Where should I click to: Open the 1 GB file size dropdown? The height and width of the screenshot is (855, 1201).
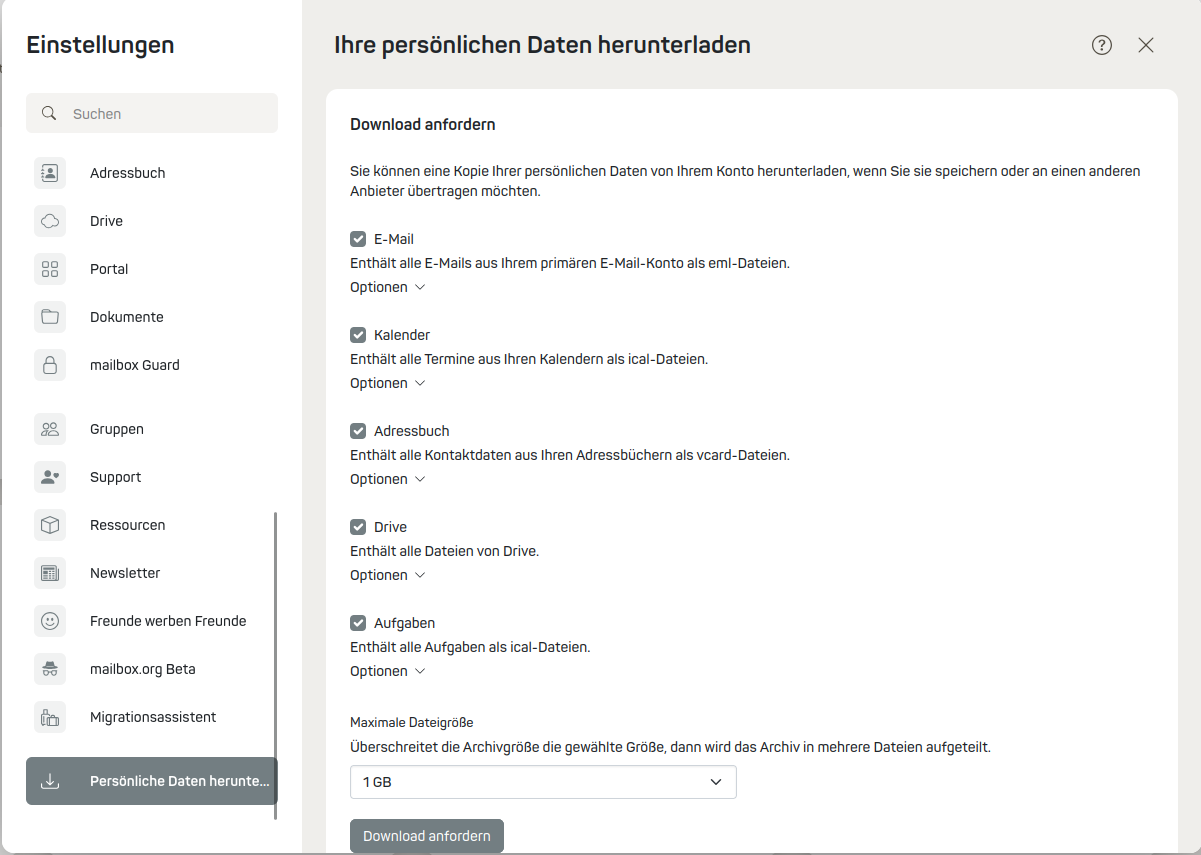543,782
